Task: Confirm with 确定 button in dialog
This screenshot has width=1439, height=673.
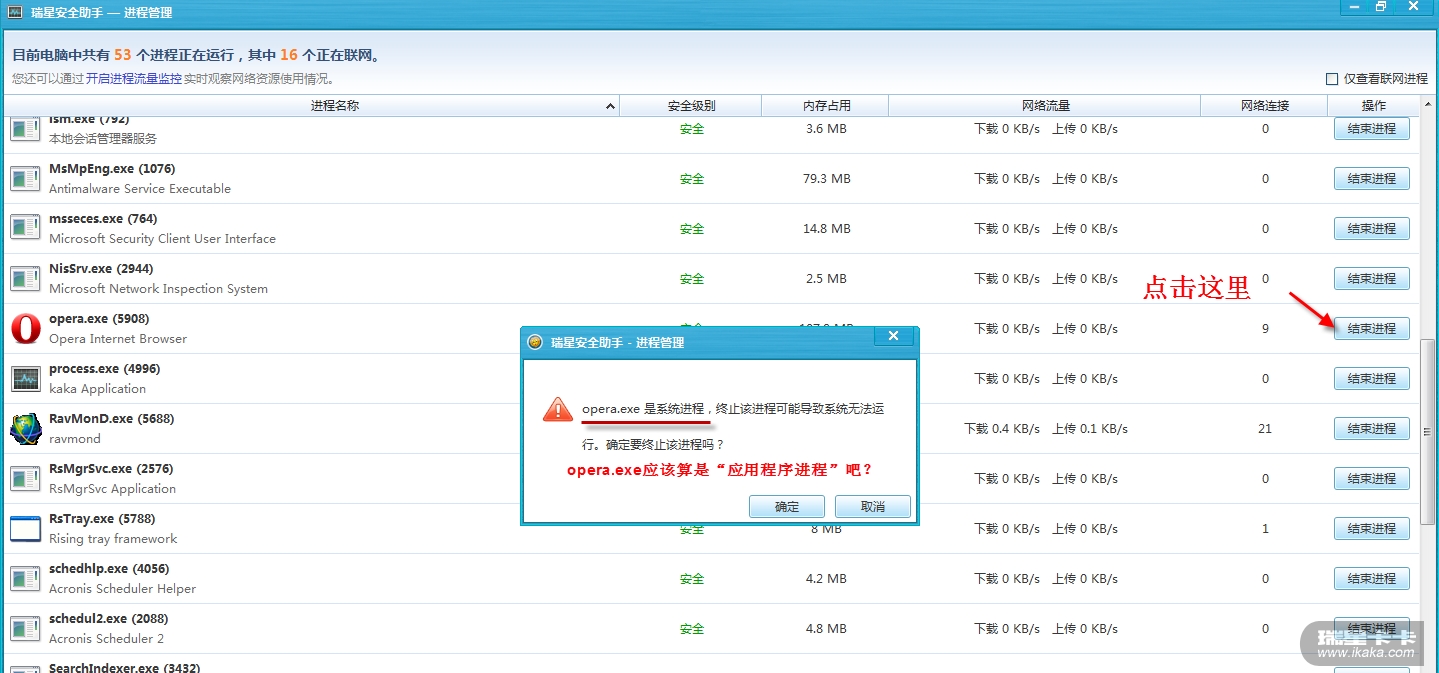Action: click(787, 507)
